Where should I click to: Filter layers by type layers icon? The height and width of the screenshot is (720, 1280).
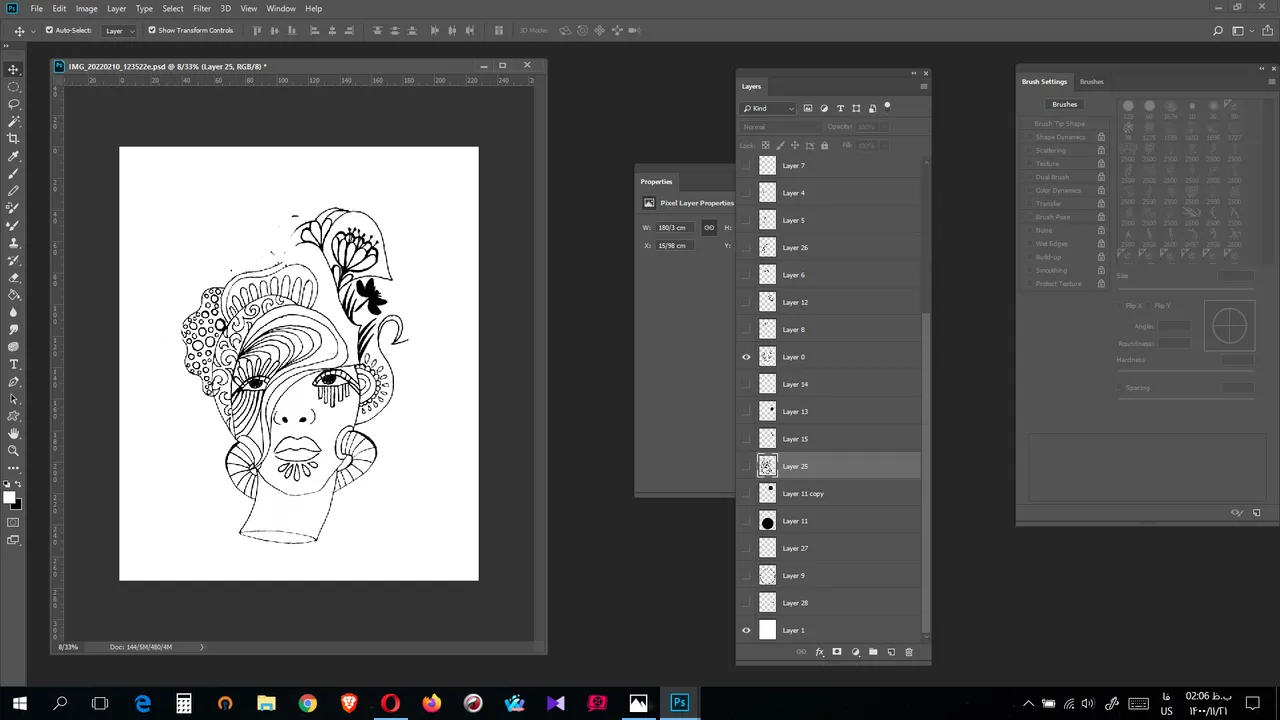pyautogui.click(x=840, y=108)
